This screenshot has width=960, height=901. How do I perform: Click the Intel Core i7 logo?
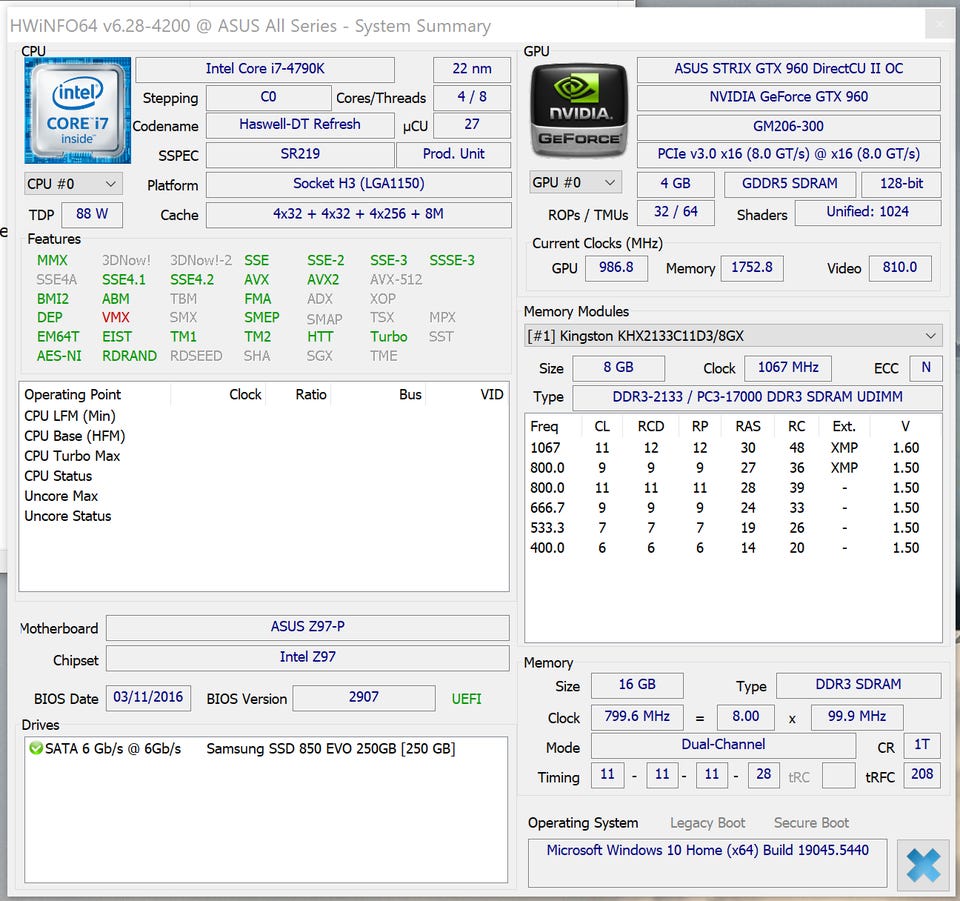pyautogui.click(x=77, y=111)
